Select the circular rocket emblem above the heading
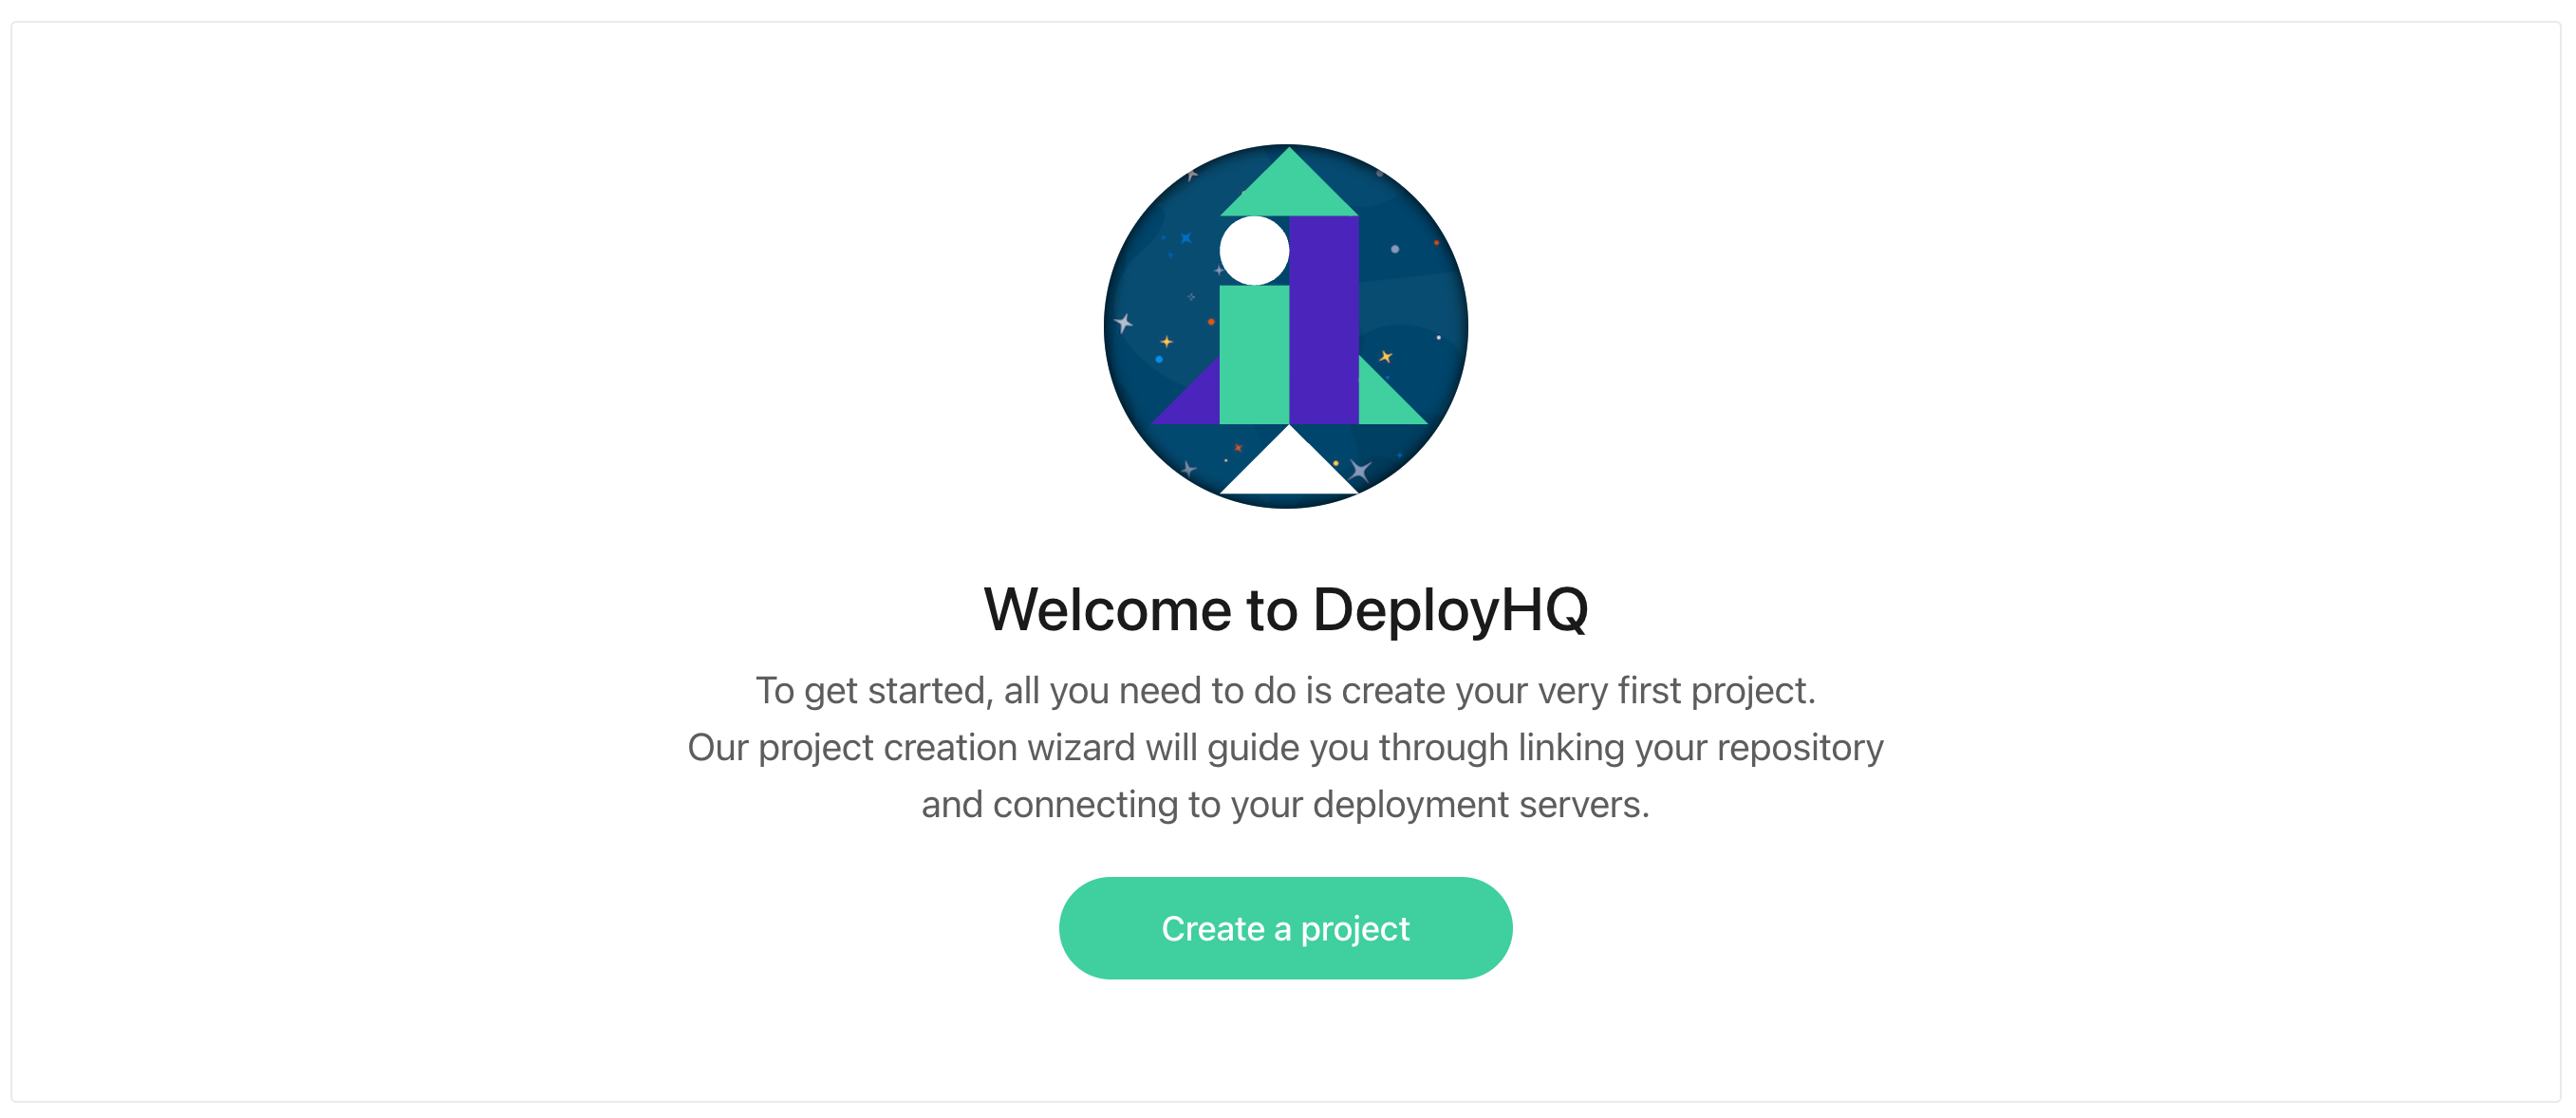The height and width of the screenshot is (1118, 2576). (1286, 328)
